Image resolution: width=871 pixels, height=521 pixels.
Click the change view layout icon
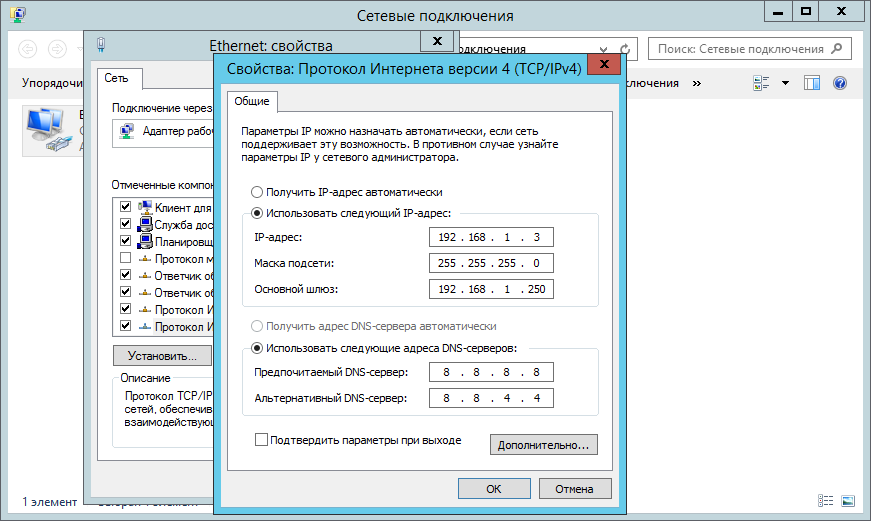click(762, 83)
